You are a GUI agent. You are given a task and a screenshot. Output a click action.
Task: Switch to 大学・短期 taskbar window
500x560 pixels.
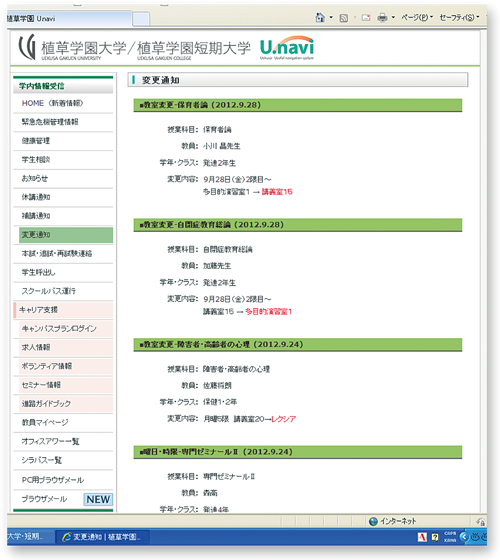pos(30,537)
